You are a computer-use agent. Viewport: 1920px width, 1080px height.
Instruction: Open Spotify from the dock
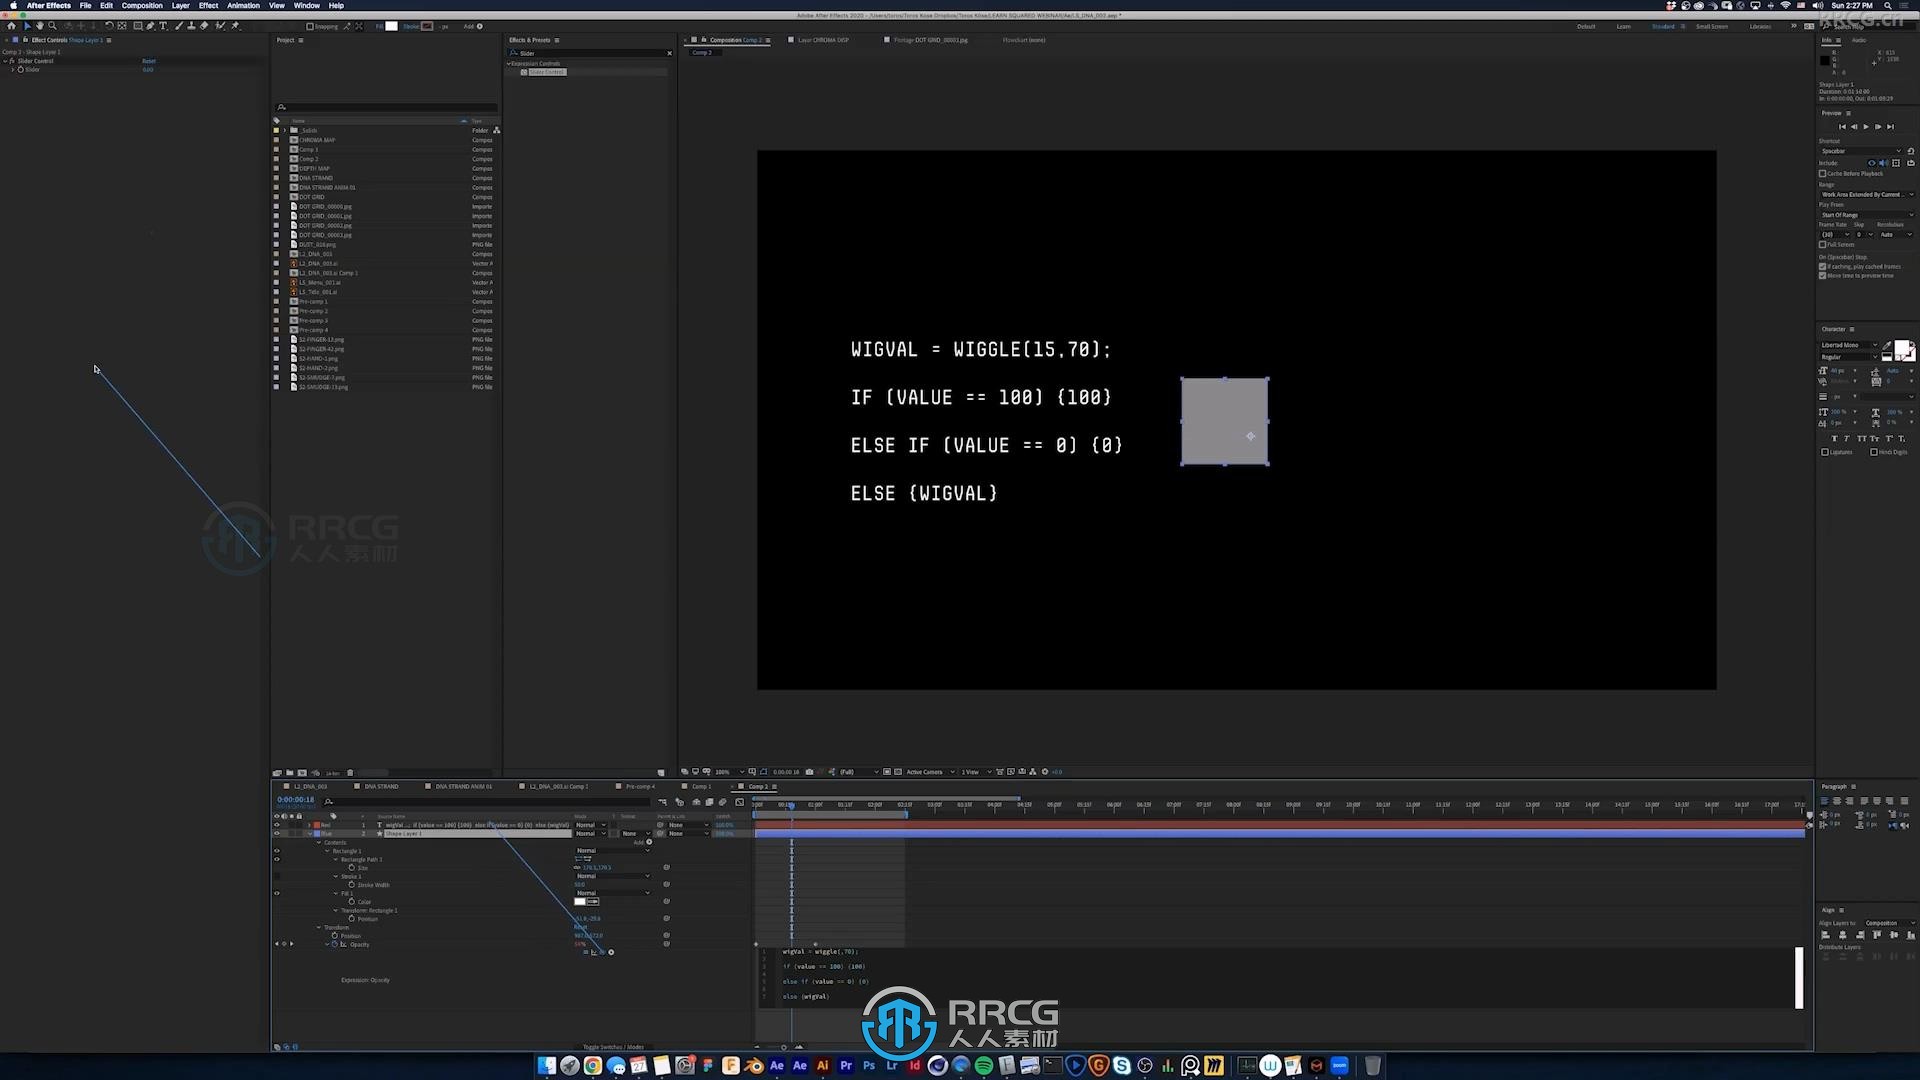click(x=984, y=1066)
